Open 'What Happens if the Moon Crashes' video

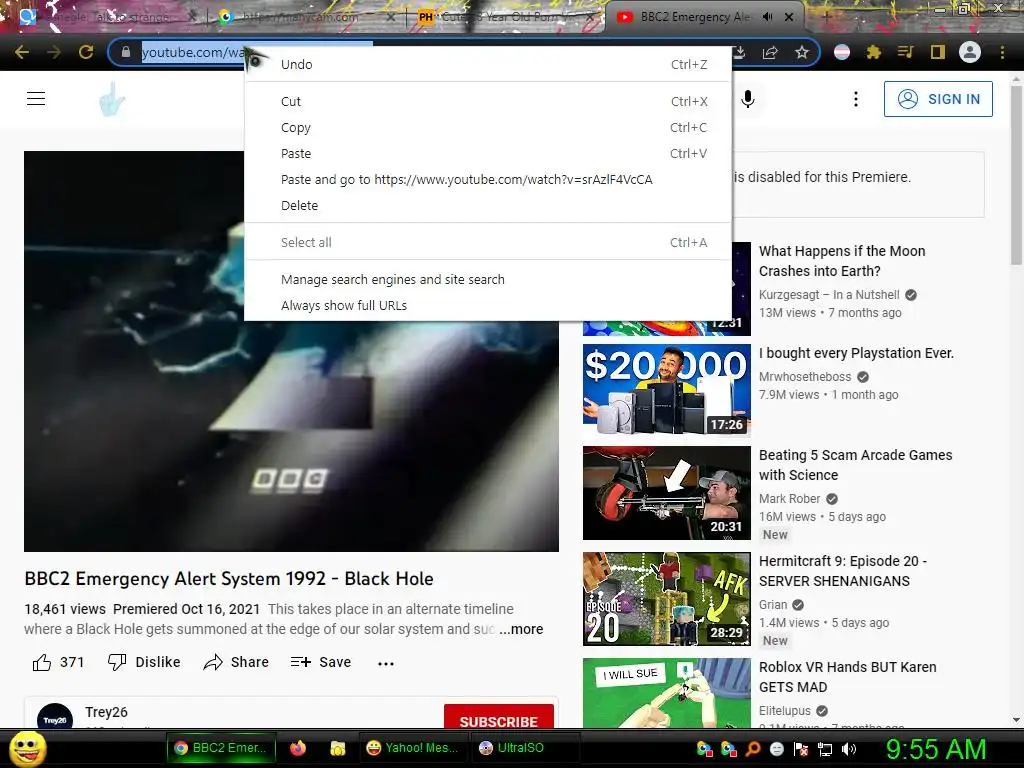point(842,261)
